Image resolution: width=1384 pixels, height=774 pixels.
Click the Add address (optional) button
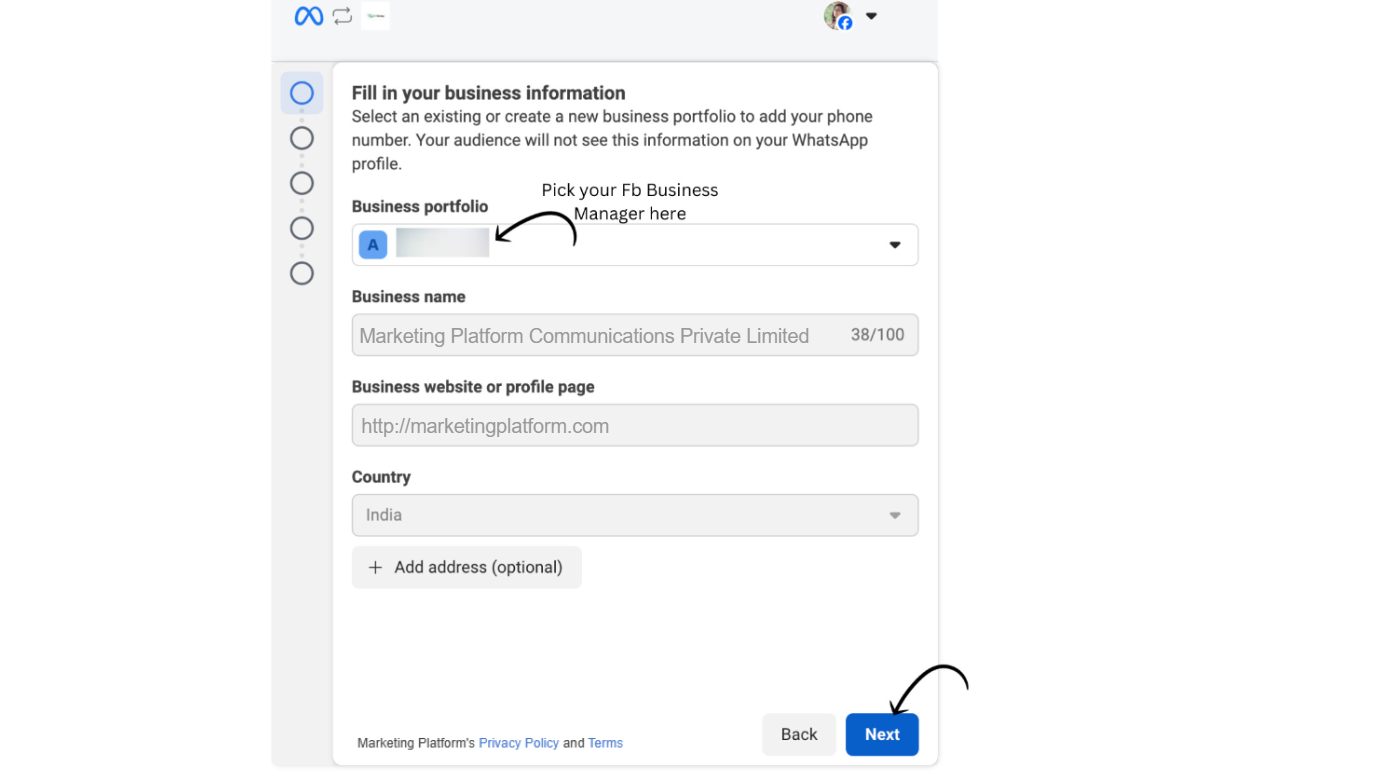click(x=467, y=567)
